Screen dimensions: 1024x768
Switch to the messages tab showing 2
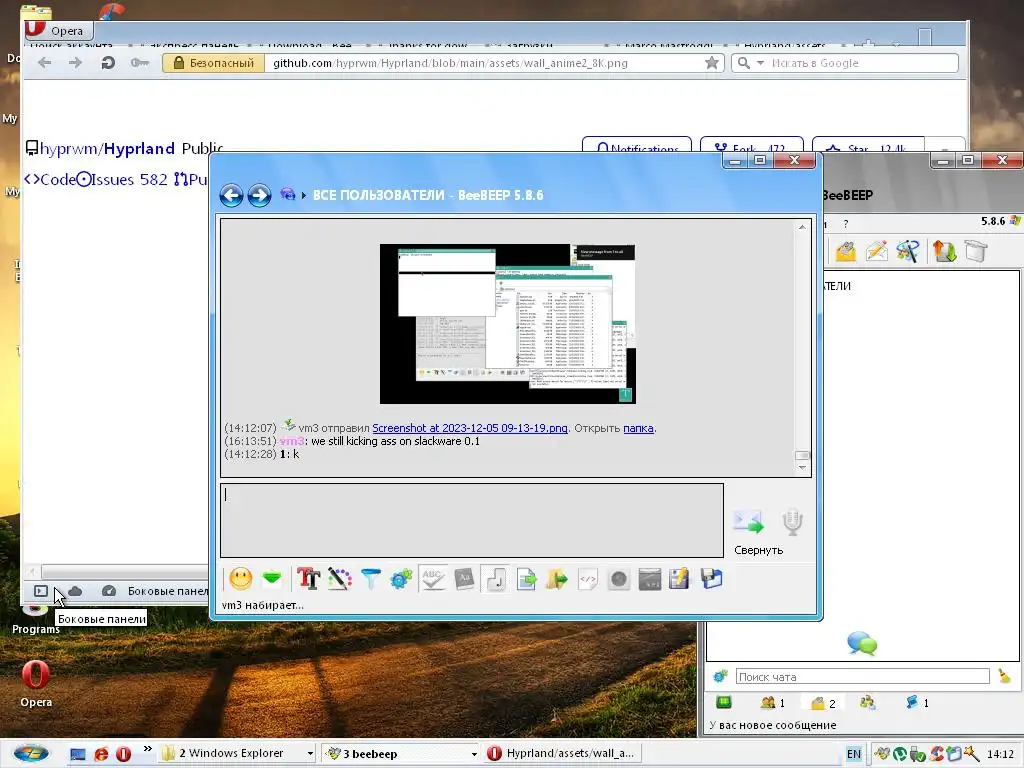(x=823, y=703)
